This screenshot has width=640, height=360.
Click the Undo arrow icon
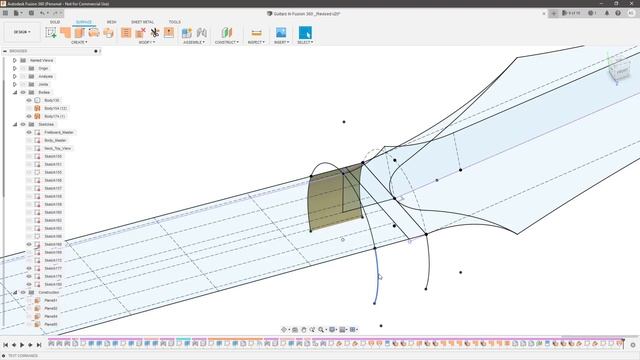[42, 13]
